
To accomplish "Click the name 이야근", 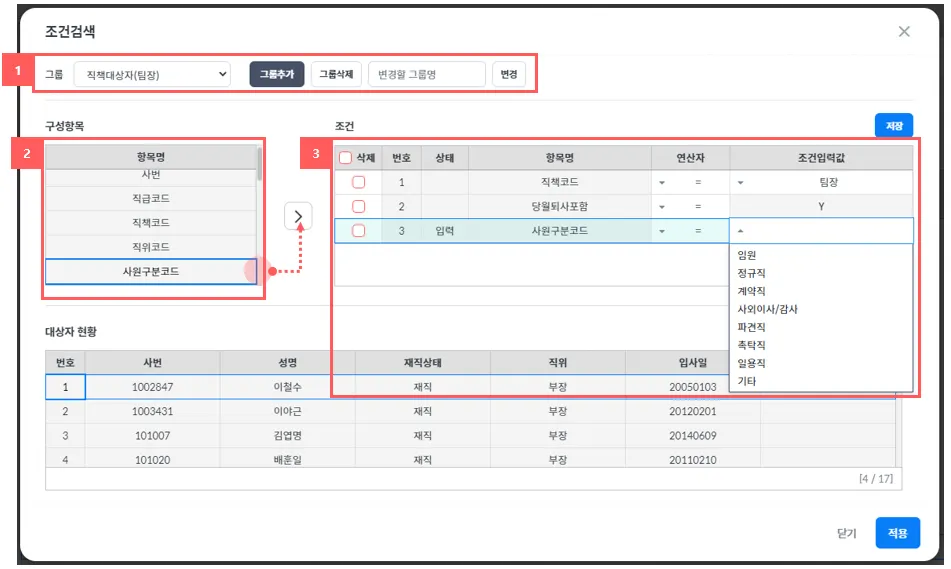I will (287, 411).
